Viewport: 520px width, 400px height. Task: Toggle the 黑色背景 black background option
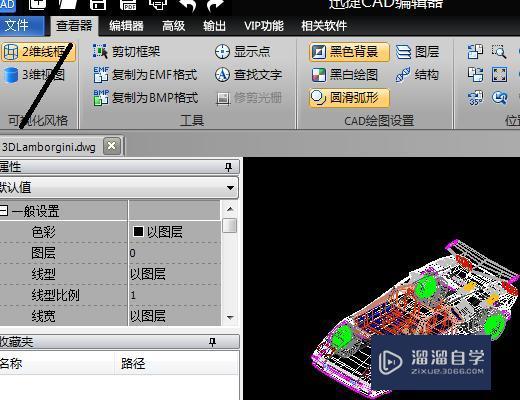click(x=349, y=52)
